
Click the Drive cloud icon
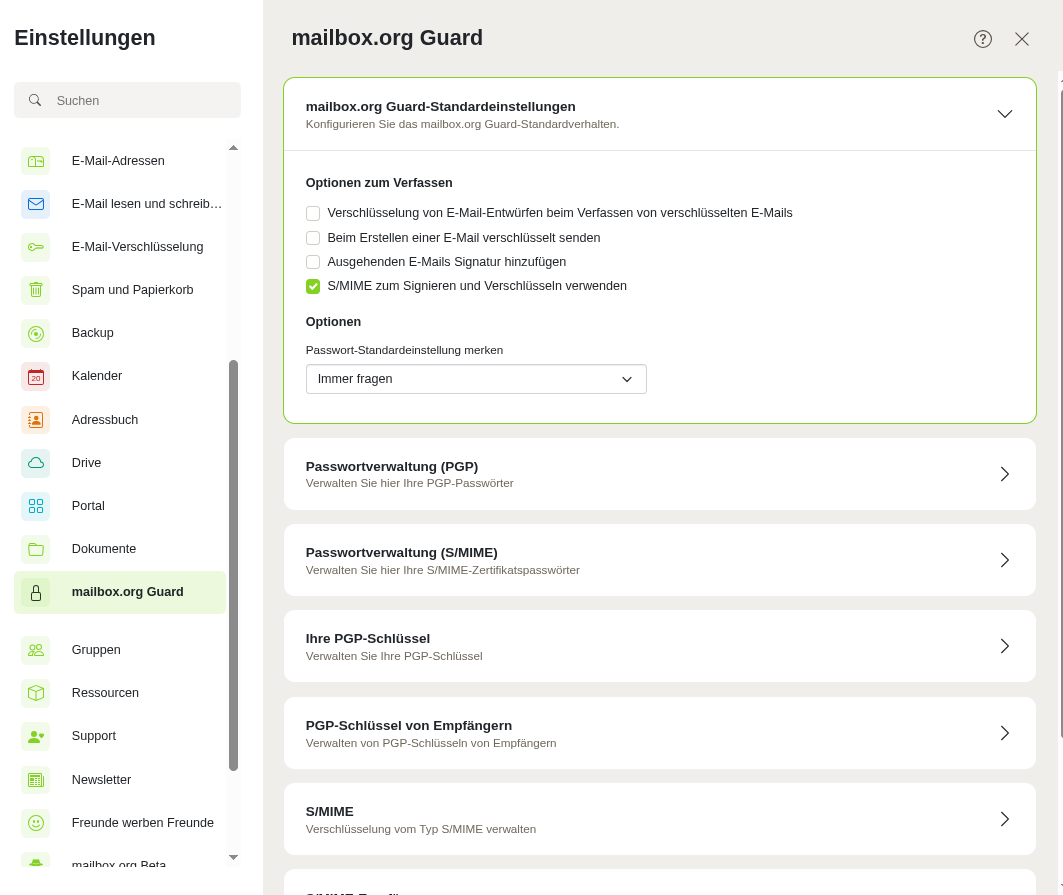(36, 463)
